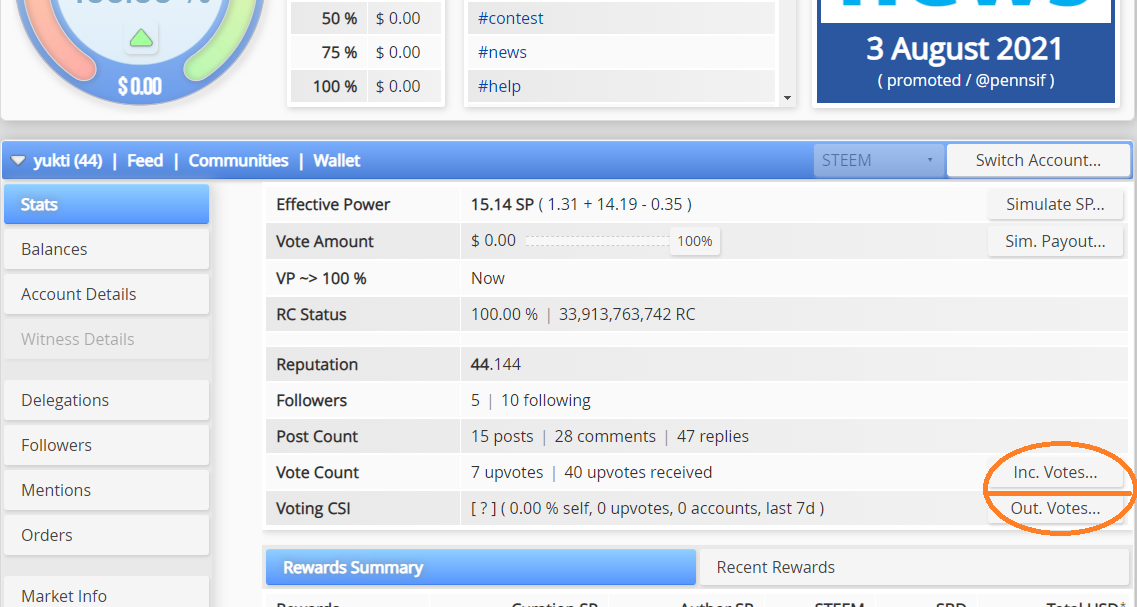The width and height of the screenshot is (1137, 607).
Task: Select the Rewards Summary tab
Action: click(481, 567)
